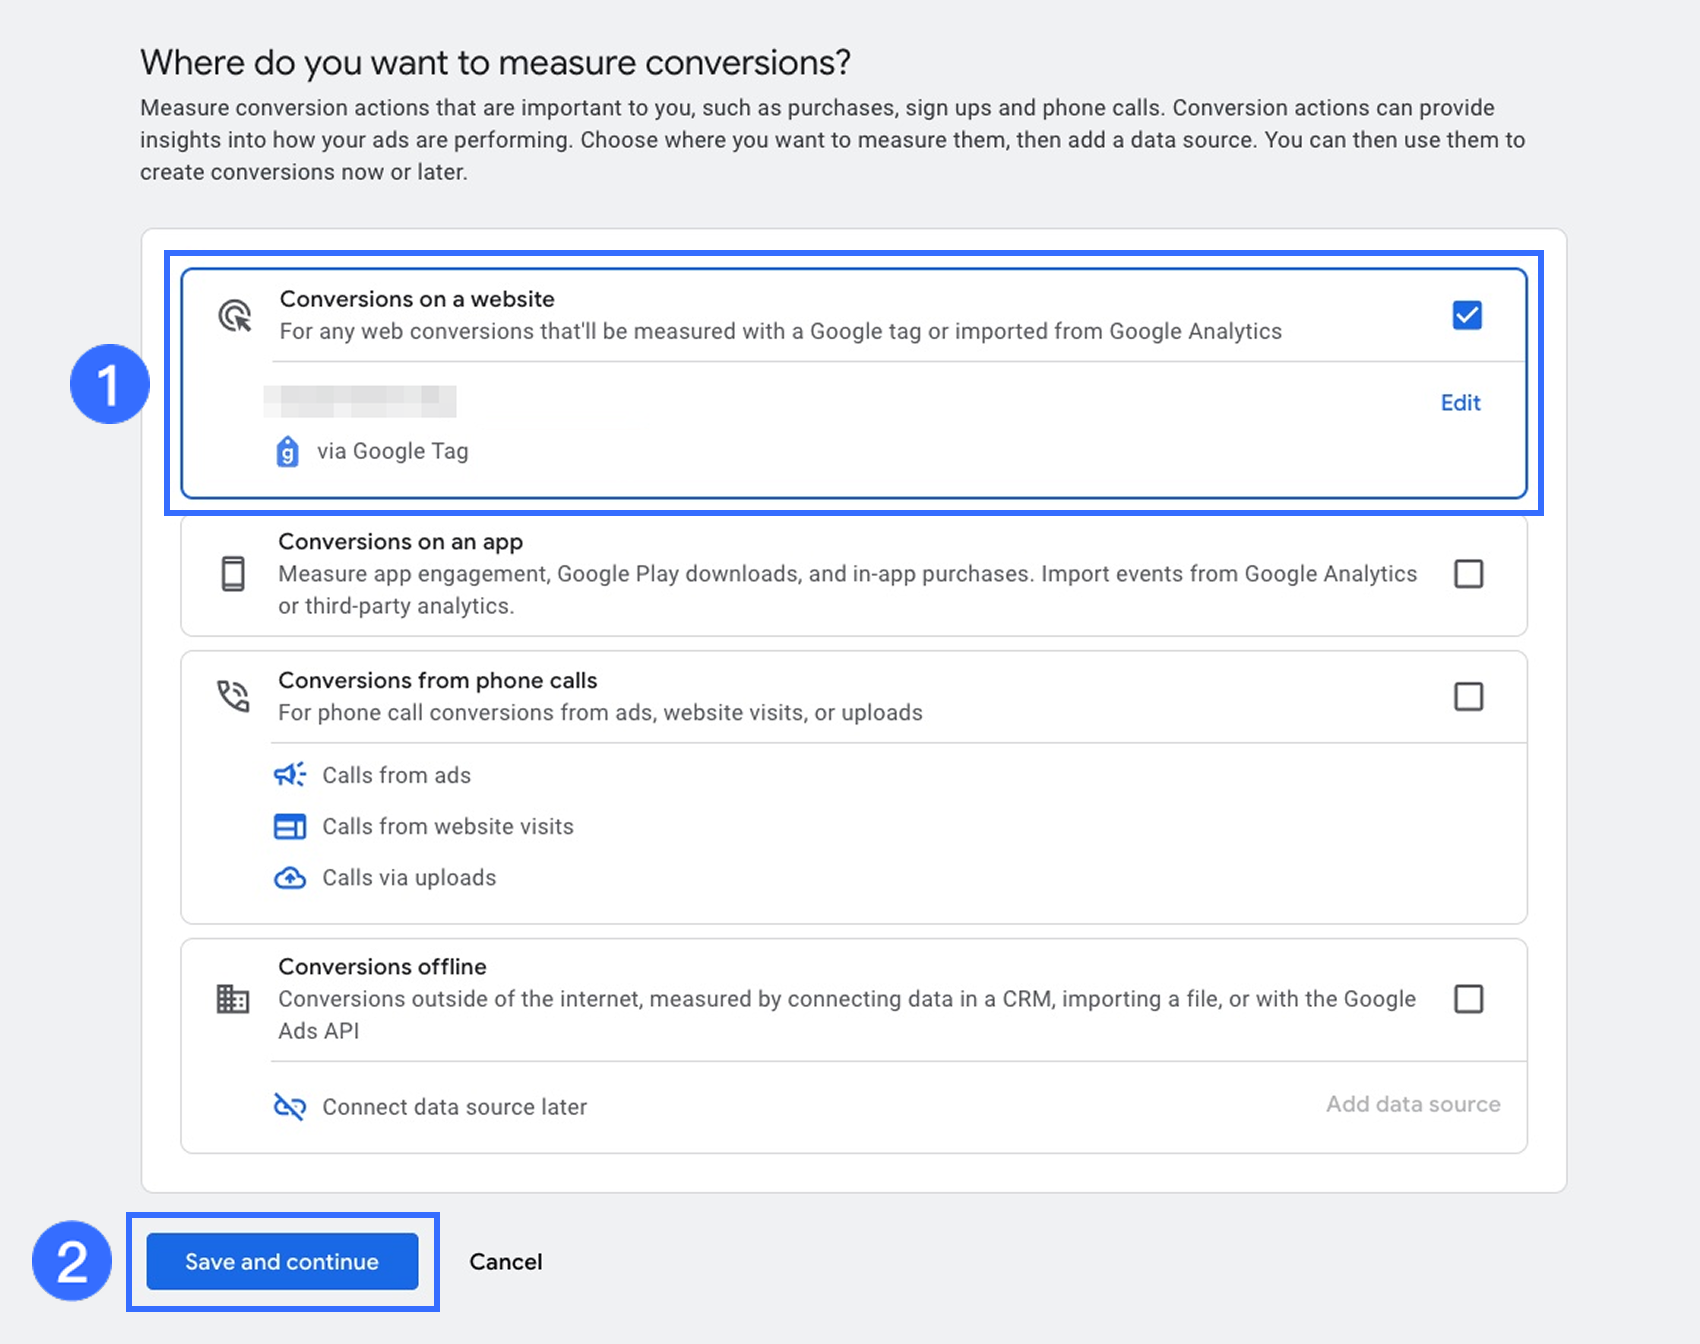Select the Calls from ads option
Image resolution: width=1700 pixels, height=1344 pixels.
[x=396, y=775]
